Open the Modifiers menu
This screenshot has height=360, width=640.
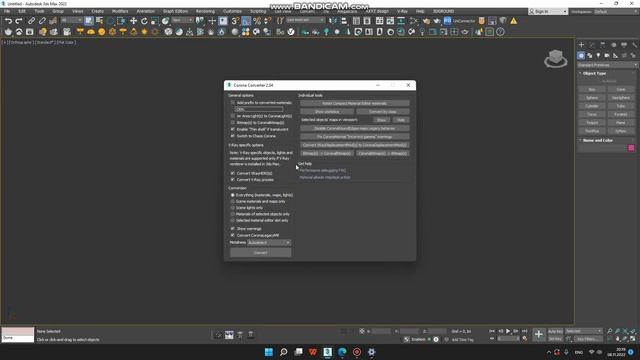tap(120, 11)
